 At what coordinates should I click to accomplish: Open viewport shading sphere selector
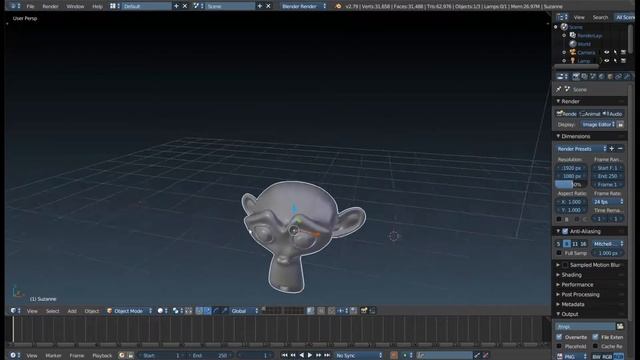pos(162,311)
